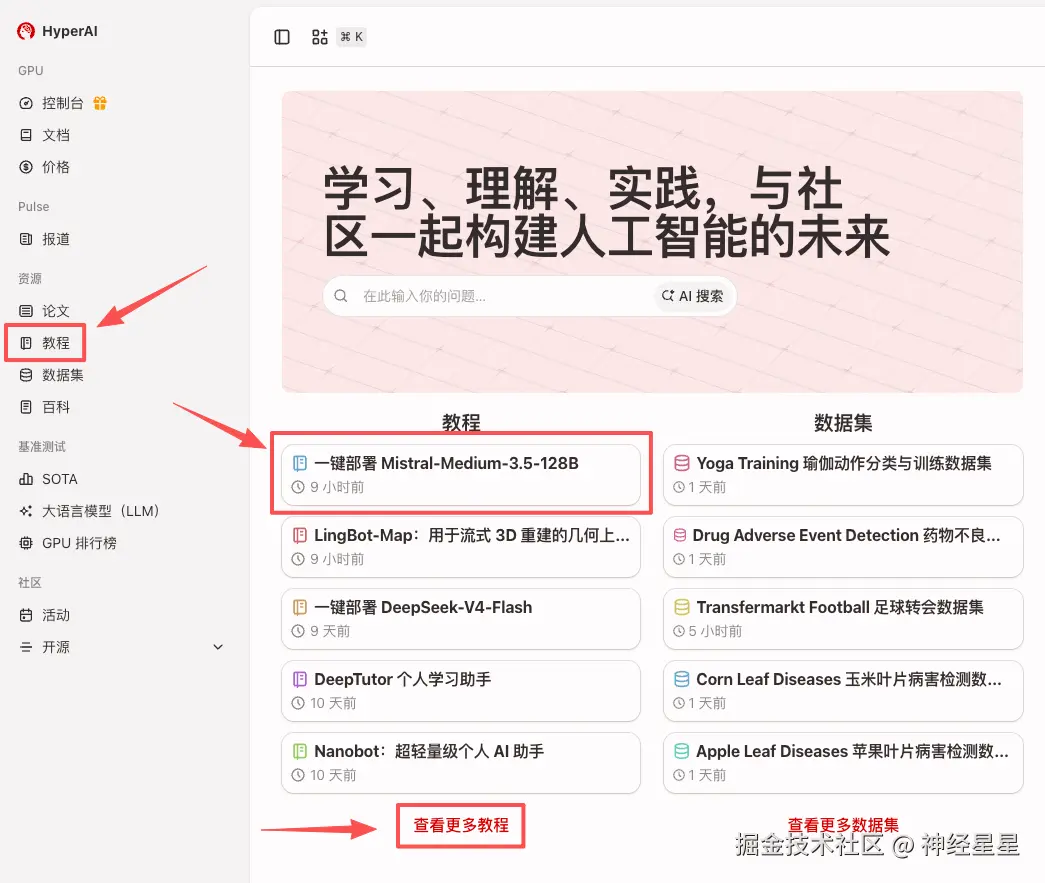
Task: Click the 百科 page icon
Action: [x=26, y=407]
